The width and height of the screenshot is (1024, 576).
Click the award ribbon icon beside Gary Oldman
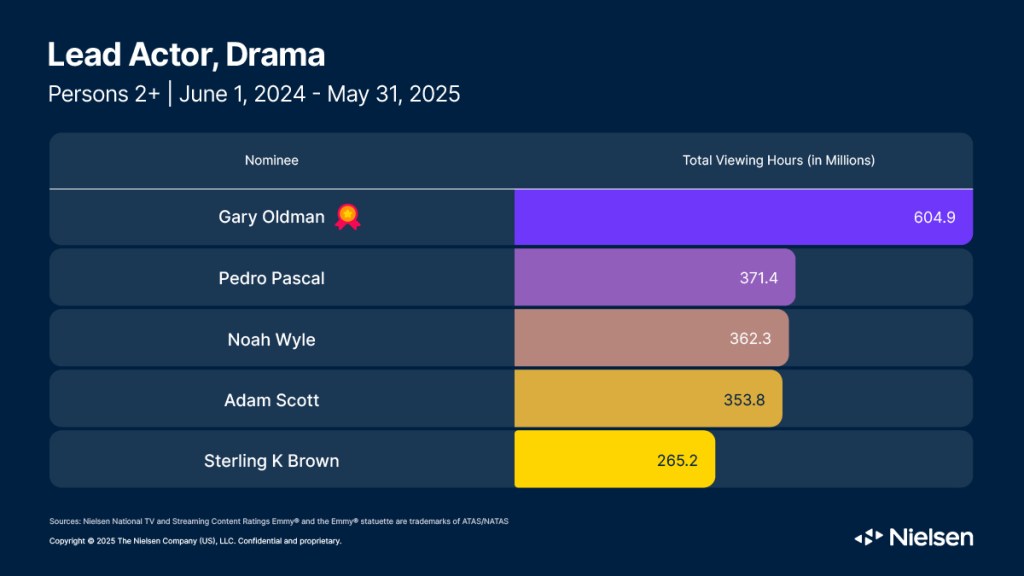[x=347, y=216]
